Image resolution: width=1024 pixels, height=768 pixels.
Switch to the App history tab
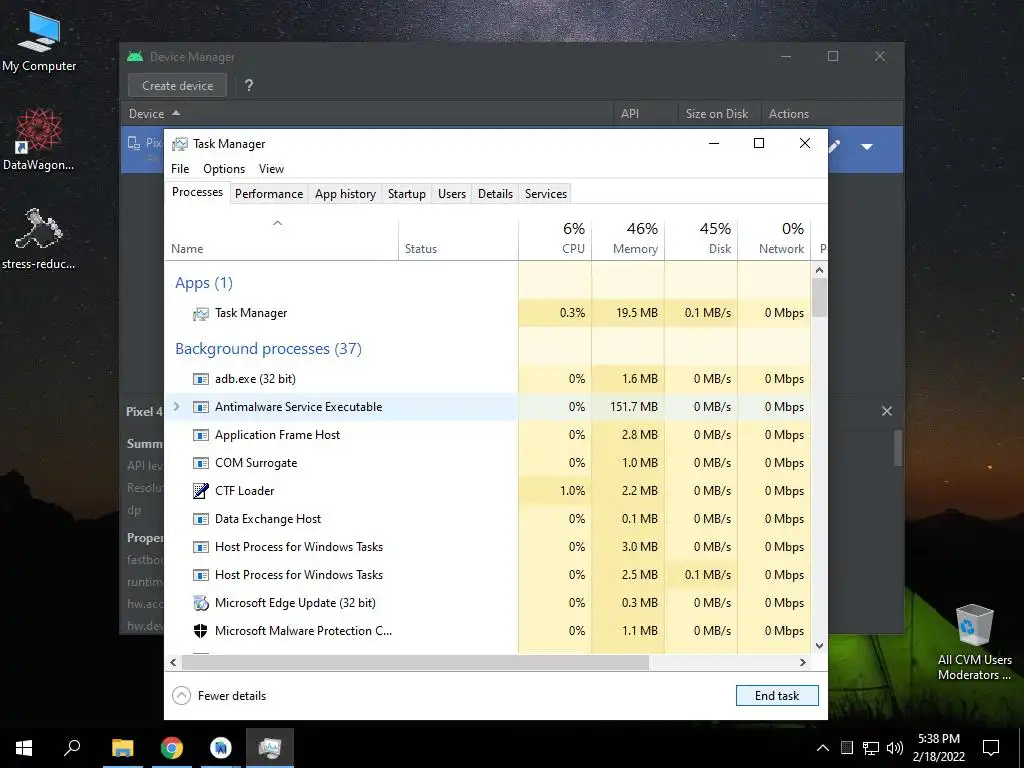(x=345, y=194)
